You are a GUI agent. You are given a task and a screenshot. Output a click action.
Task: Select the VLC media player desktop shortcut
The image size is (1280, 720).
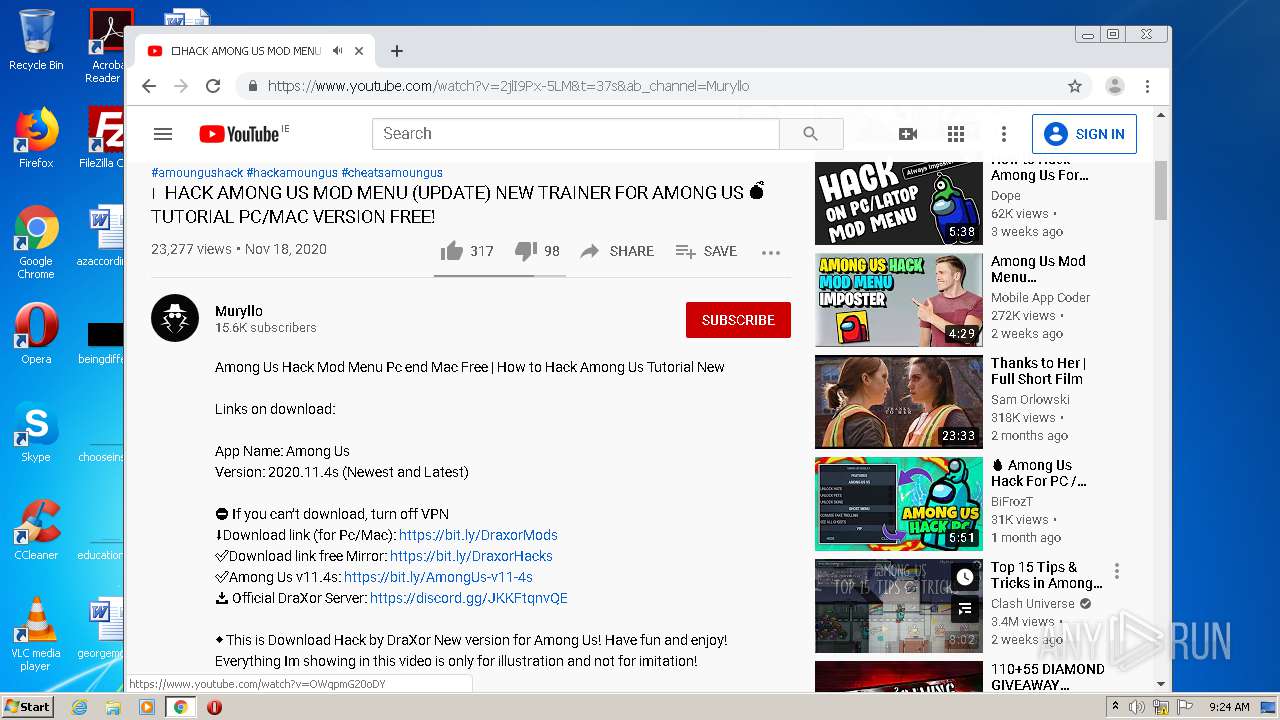pos(36,634)
